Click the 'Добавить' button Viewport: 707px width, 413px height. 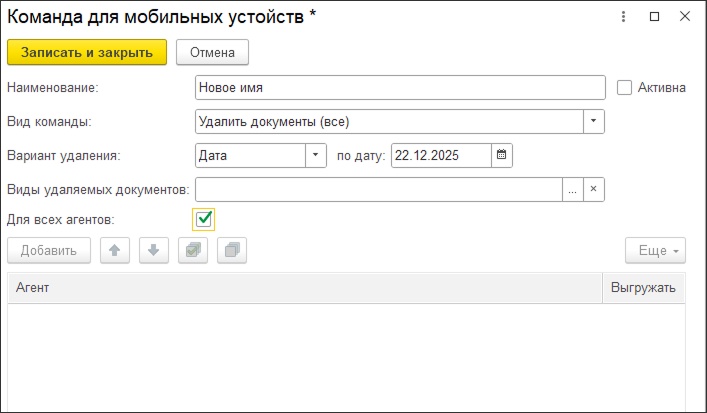point(49,251)
